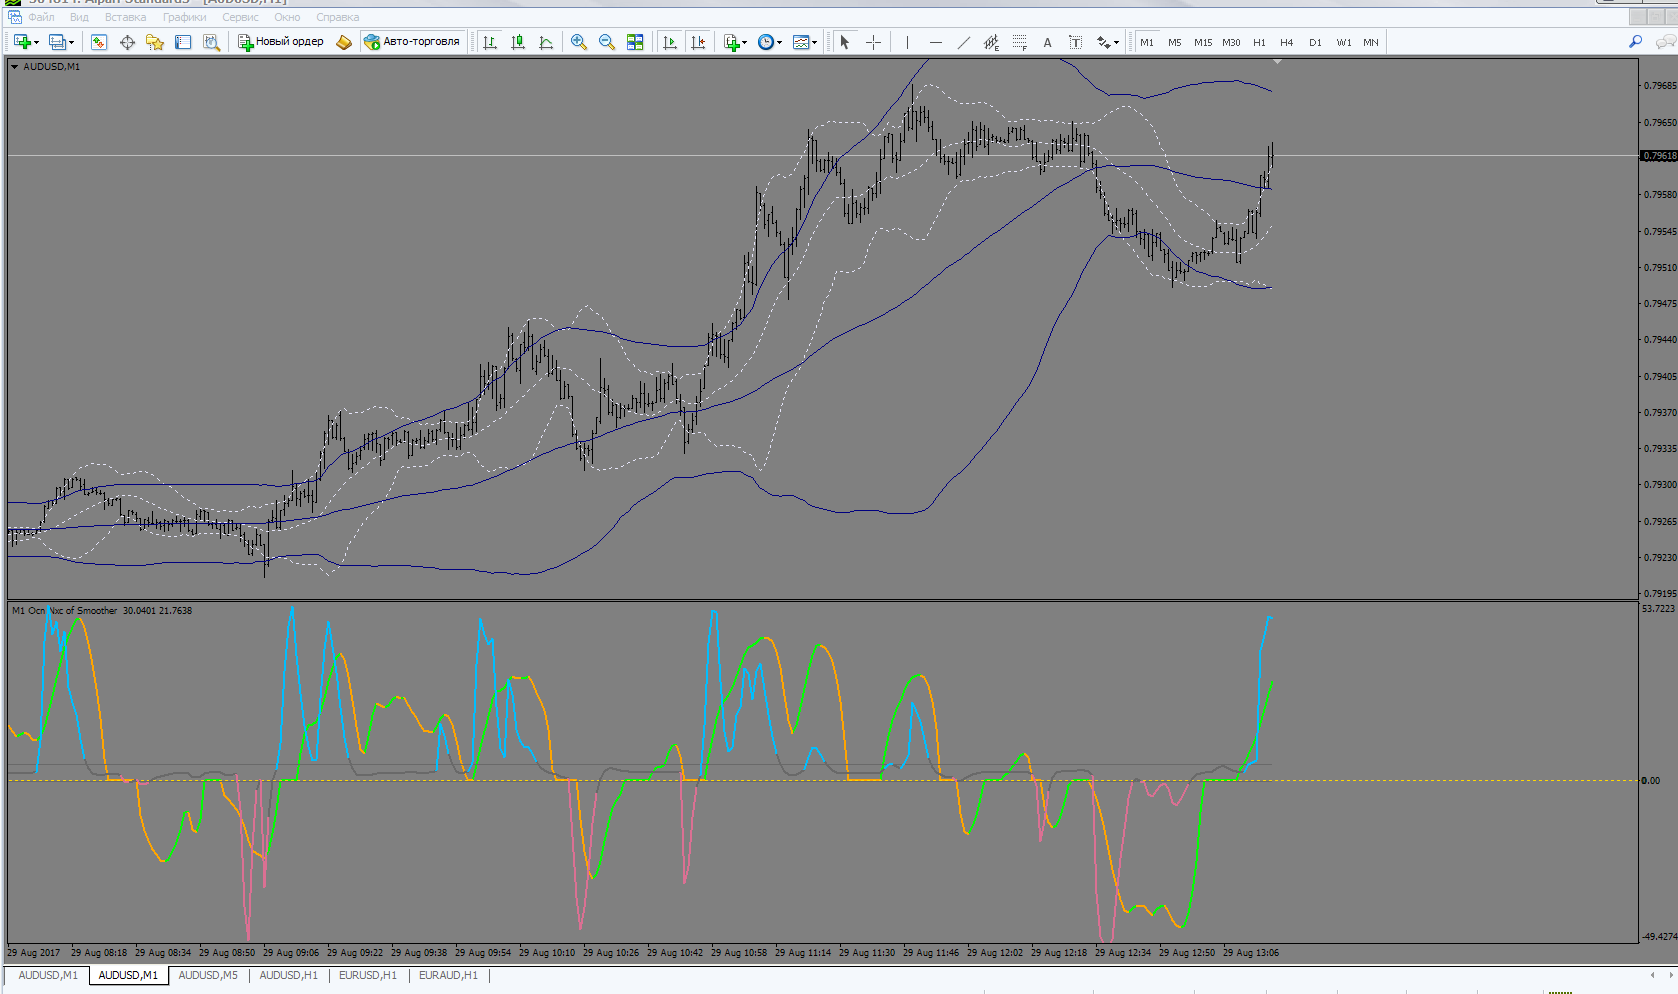1678x994 pixels.
Task: Open the Strategy Tester icon
Action: pos(211,42)
